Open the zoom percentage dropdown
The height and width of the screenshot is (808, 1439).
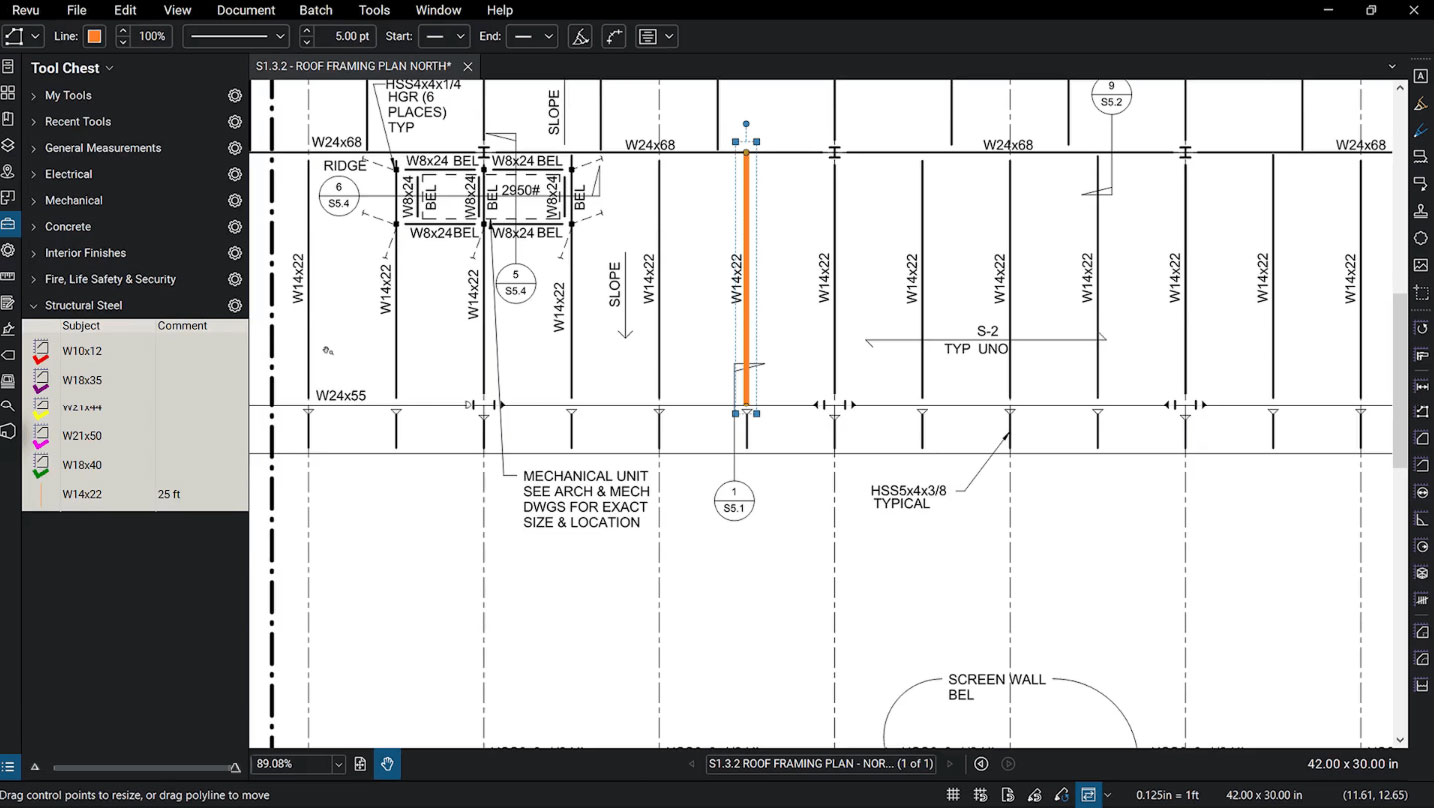(x=338, y=764)
